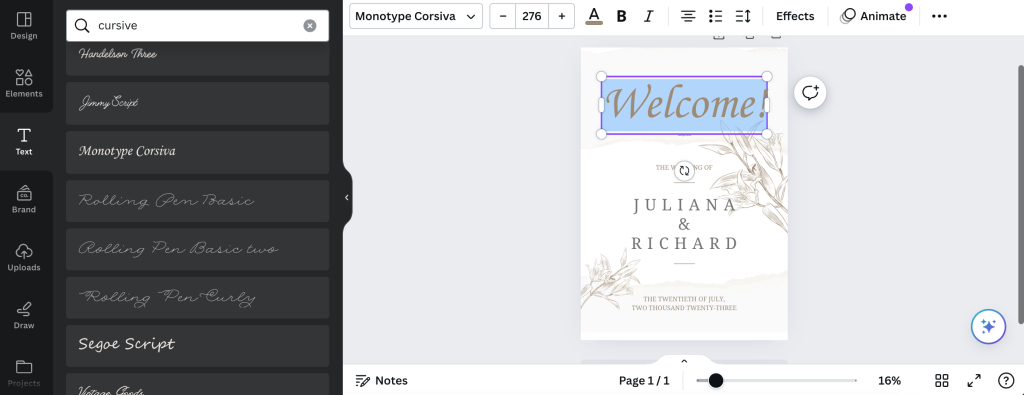This screenshot has height=395, width=1024.
Task: Open the help question mark
Action: tap(1006, 381)
